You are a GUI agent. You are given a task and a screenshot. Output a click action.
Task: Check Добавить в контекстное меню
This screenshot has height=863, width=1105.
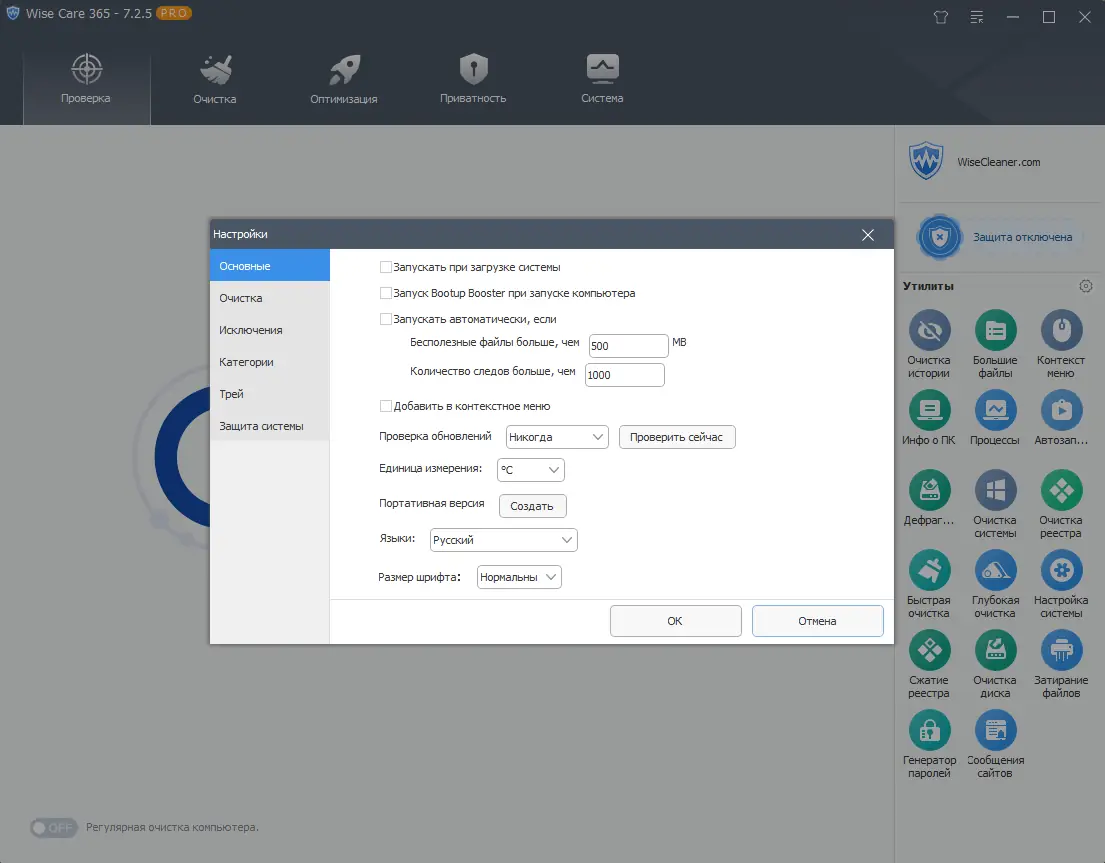pyautogui.click(x=385, y=406)
